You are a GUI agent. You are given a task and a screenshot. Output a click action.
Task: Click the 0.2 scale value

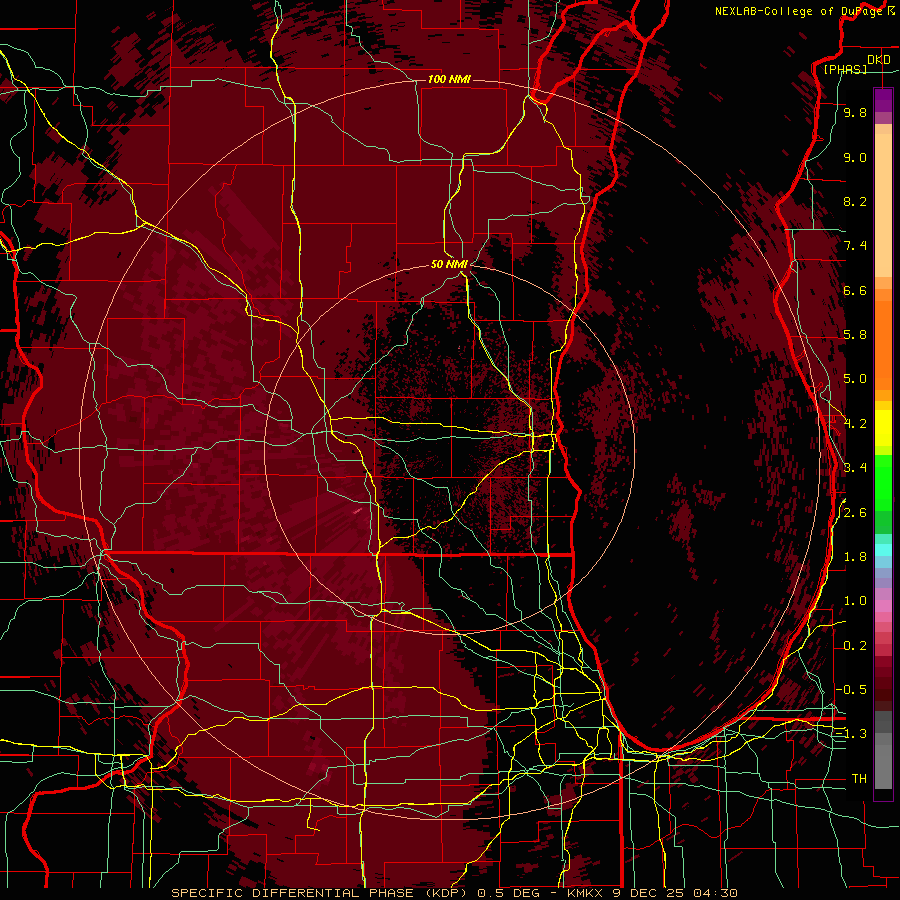point(855,646)
